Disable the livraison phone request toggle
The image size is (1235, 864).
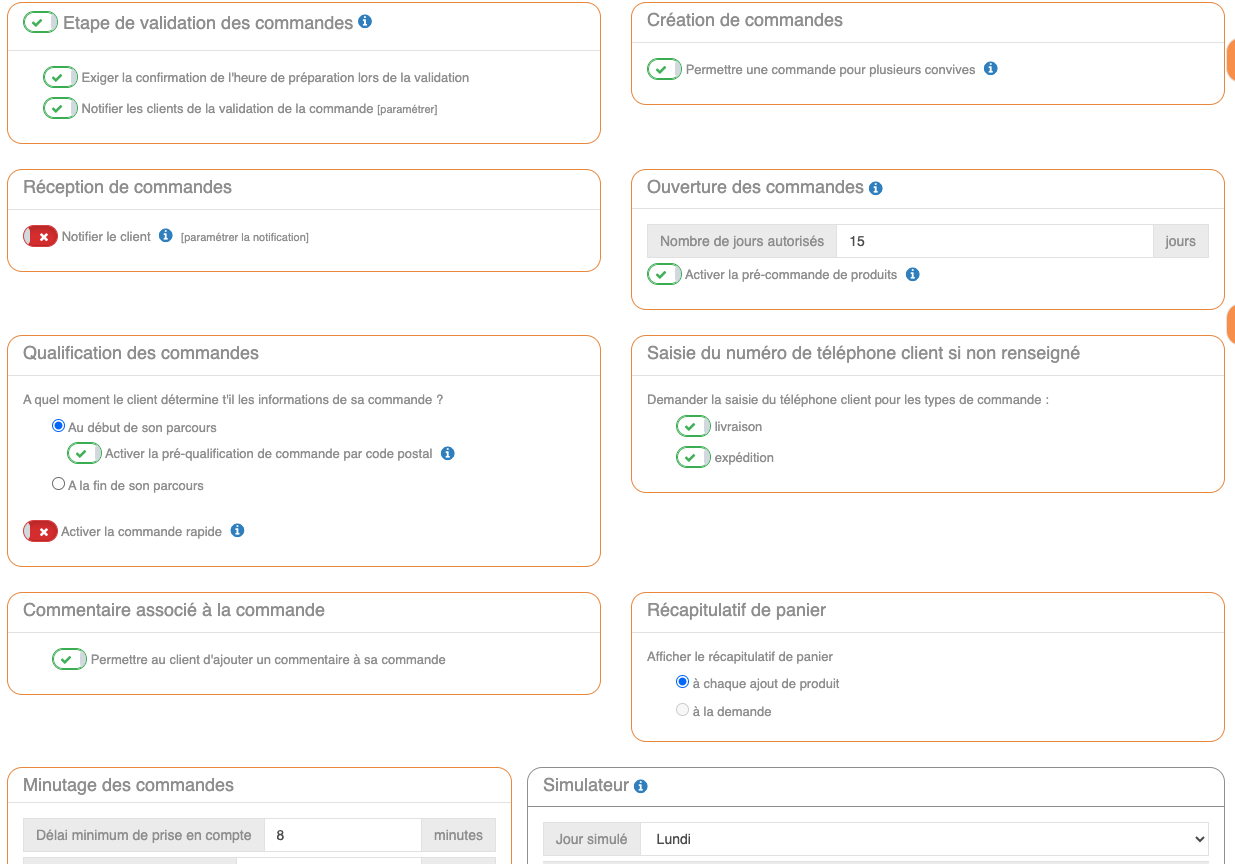point(693,427)
